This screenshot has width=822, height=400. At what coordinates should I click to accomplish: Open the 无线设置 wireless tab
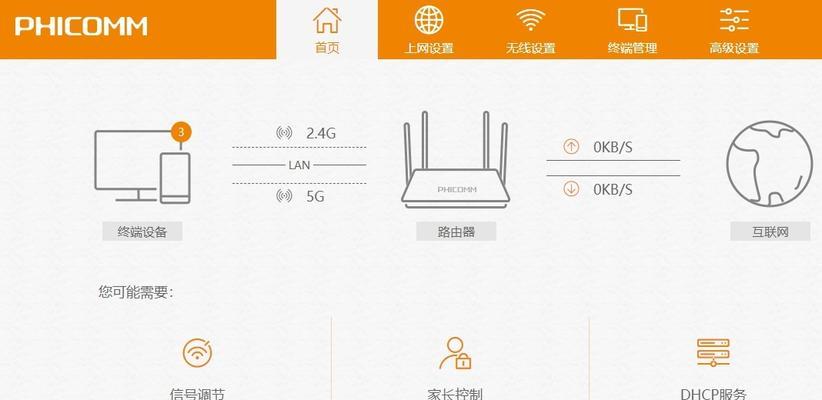point(531,30)
